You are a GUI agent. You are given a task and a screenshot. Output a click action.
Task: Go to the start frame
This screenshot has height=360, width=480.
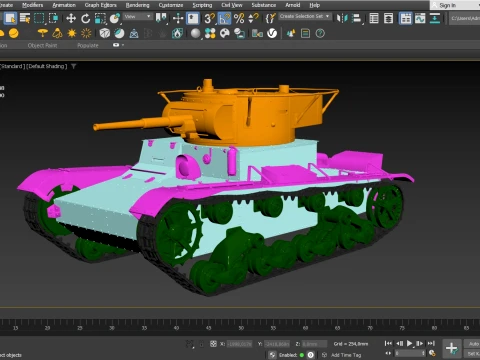(388, 343)
